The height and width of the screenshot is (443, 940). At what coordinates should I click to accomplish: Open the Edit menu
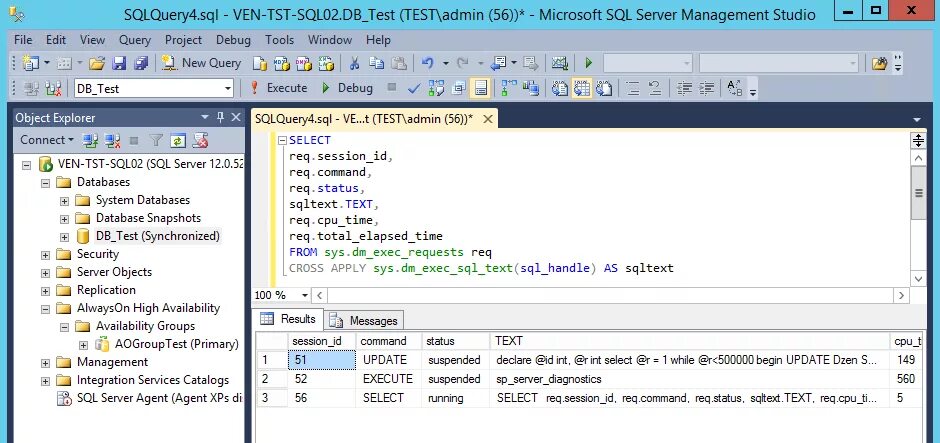coord(56,40)
